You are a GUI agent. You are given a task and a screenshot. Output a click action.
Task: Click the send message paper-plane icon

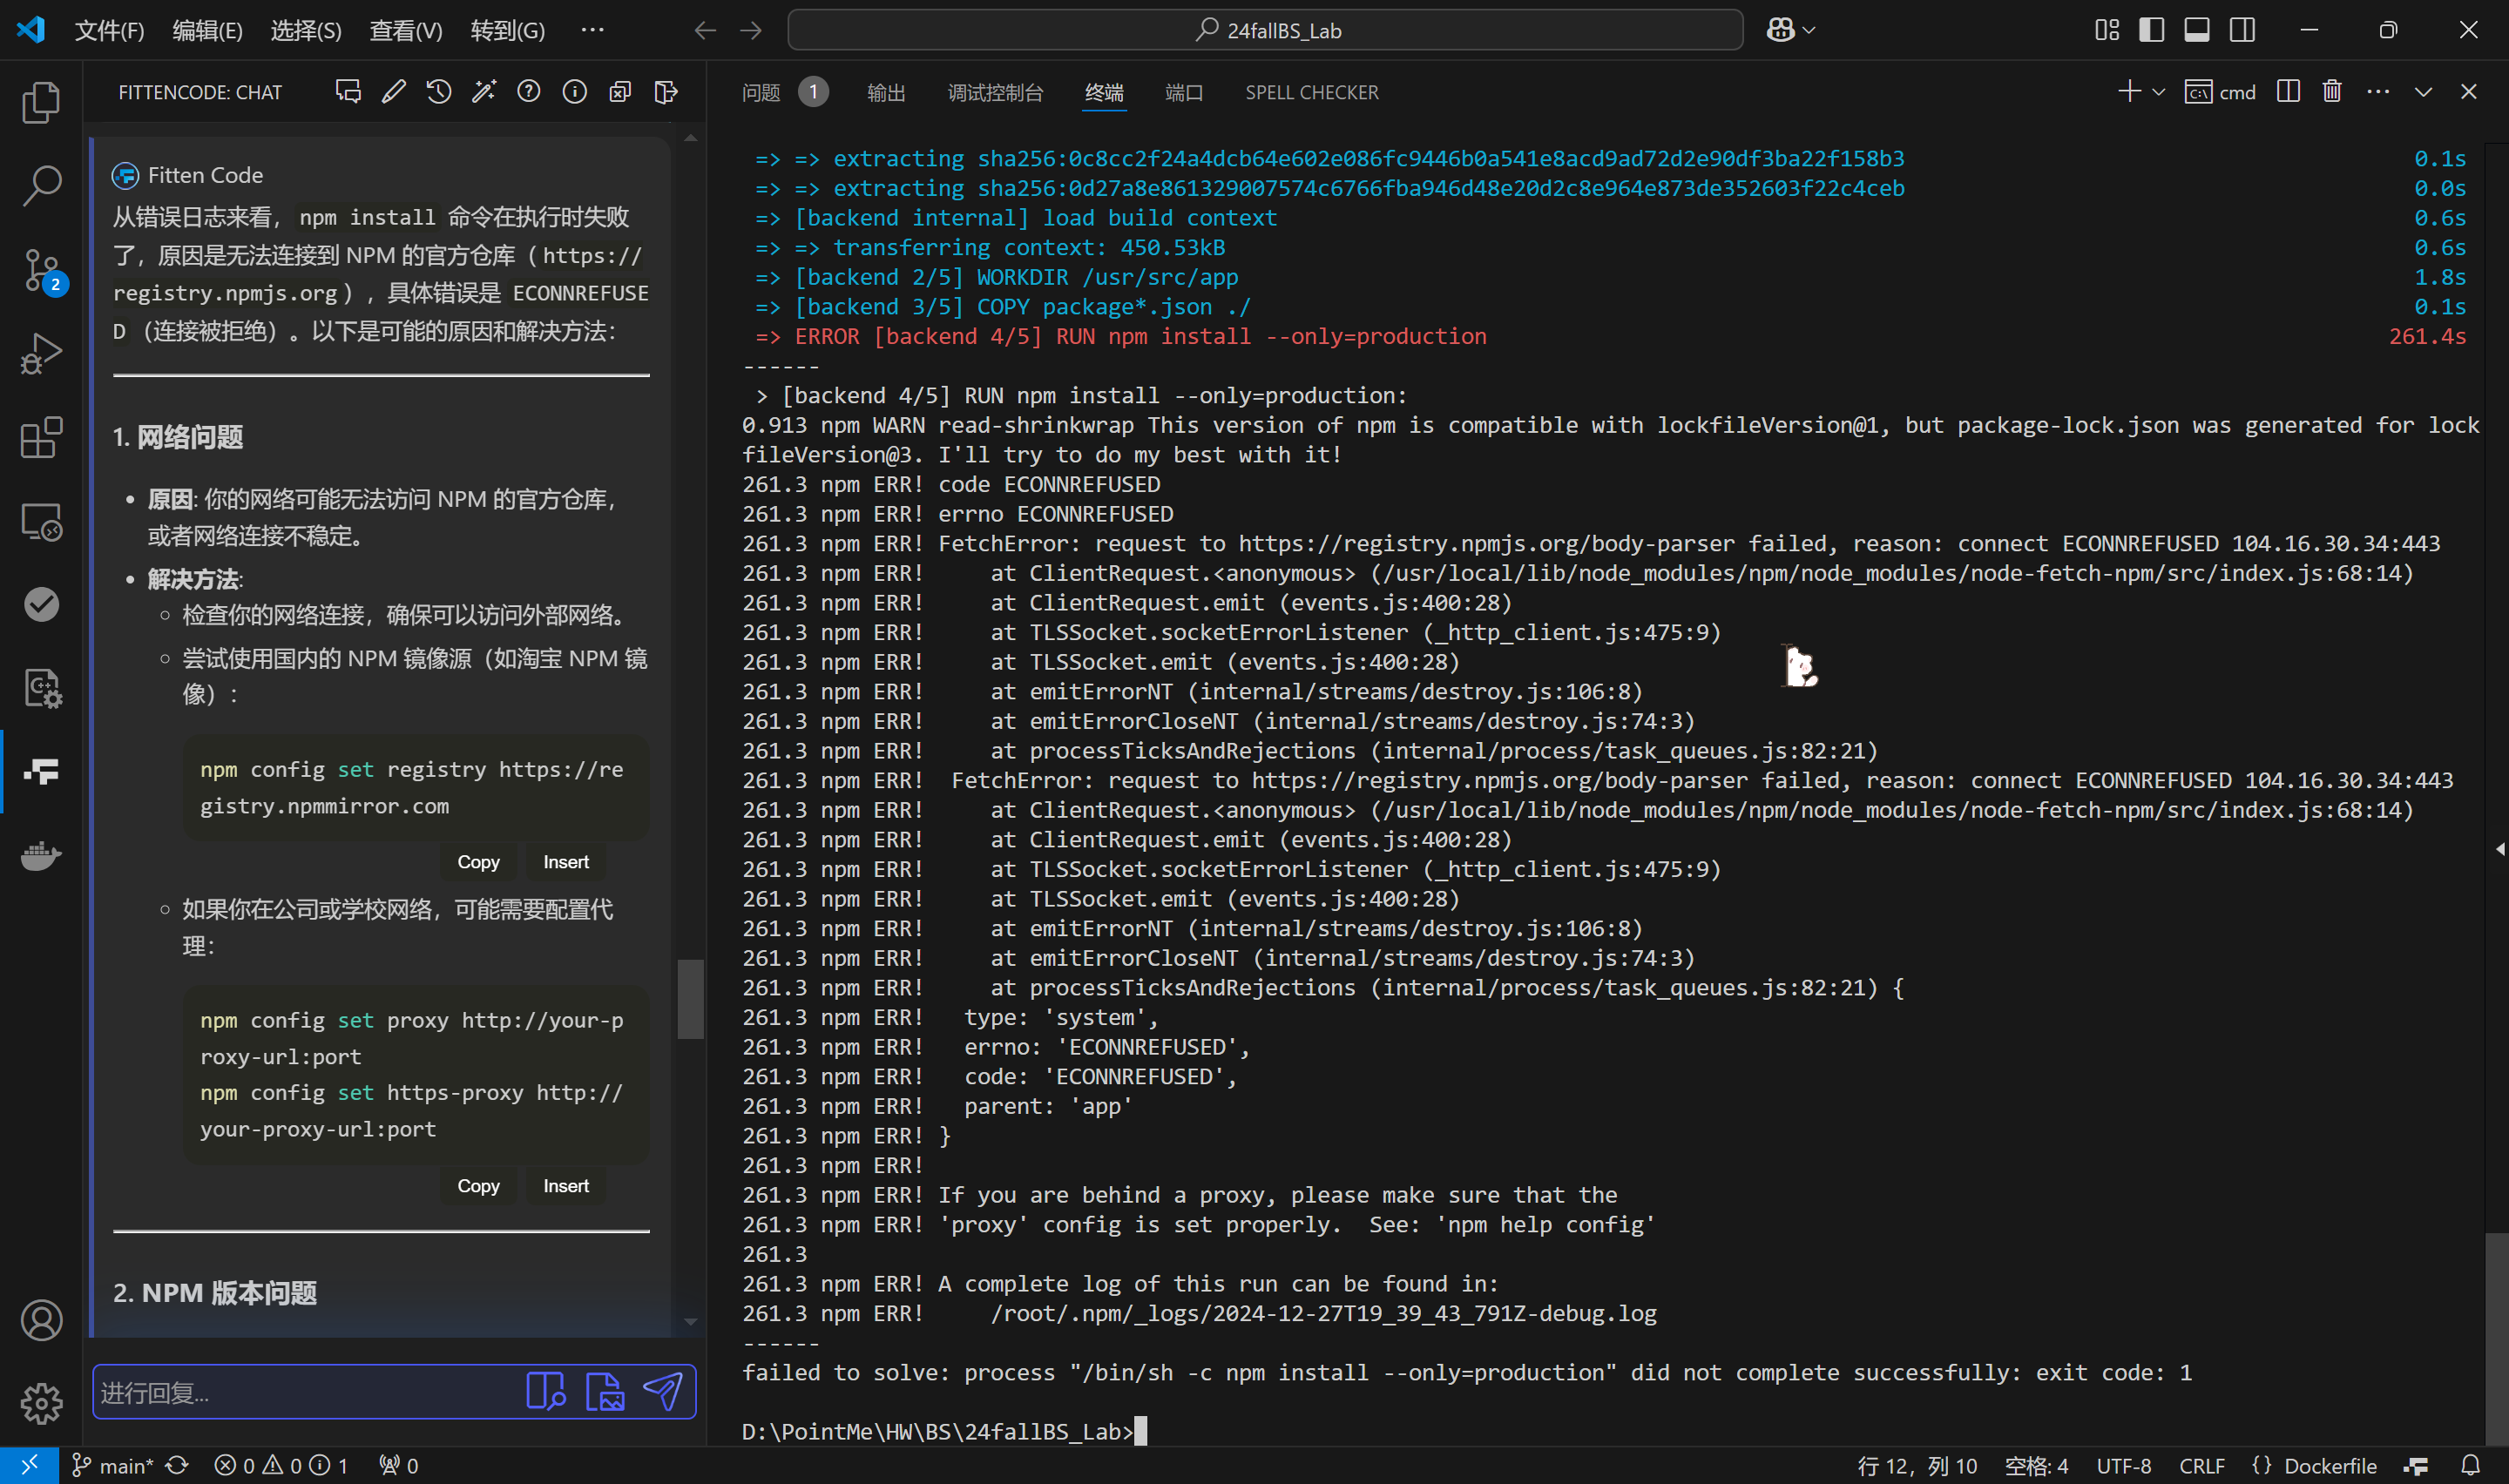tap(663, 1391)
